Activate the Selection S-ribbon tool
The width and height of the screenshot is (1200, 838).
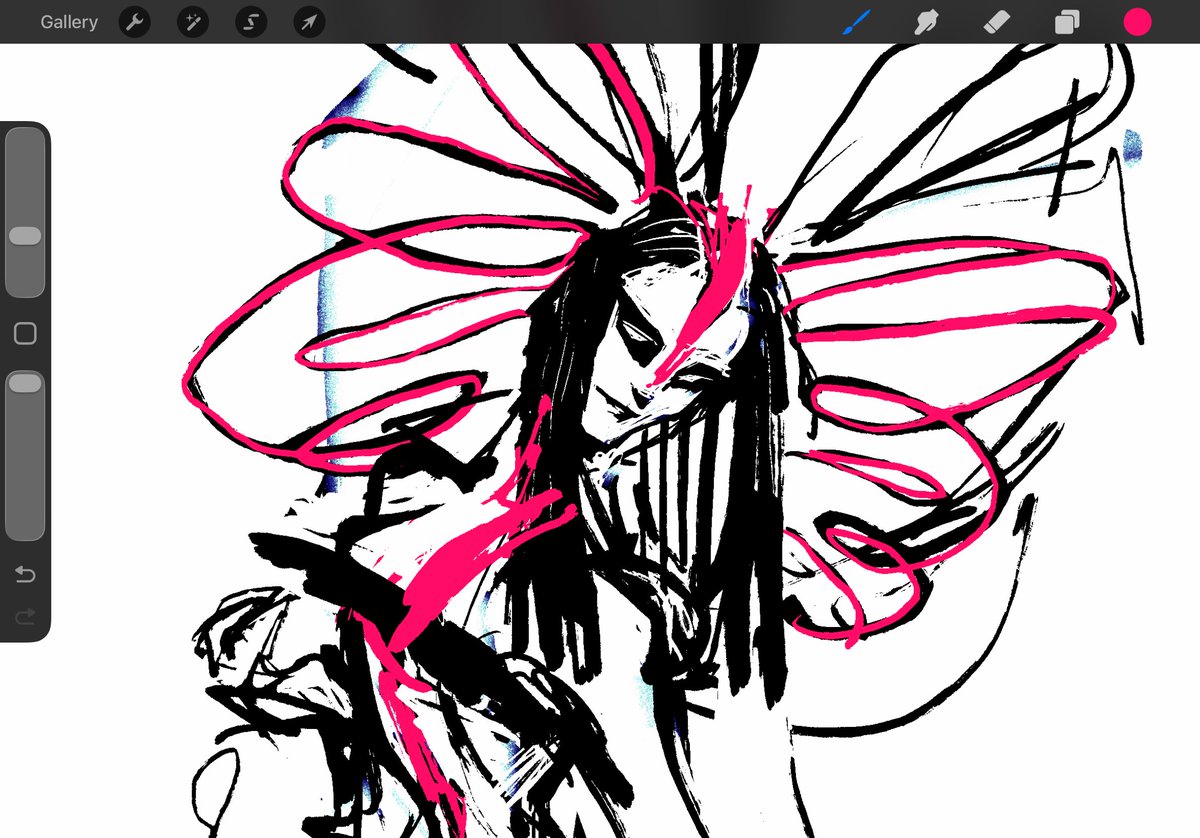251,22
